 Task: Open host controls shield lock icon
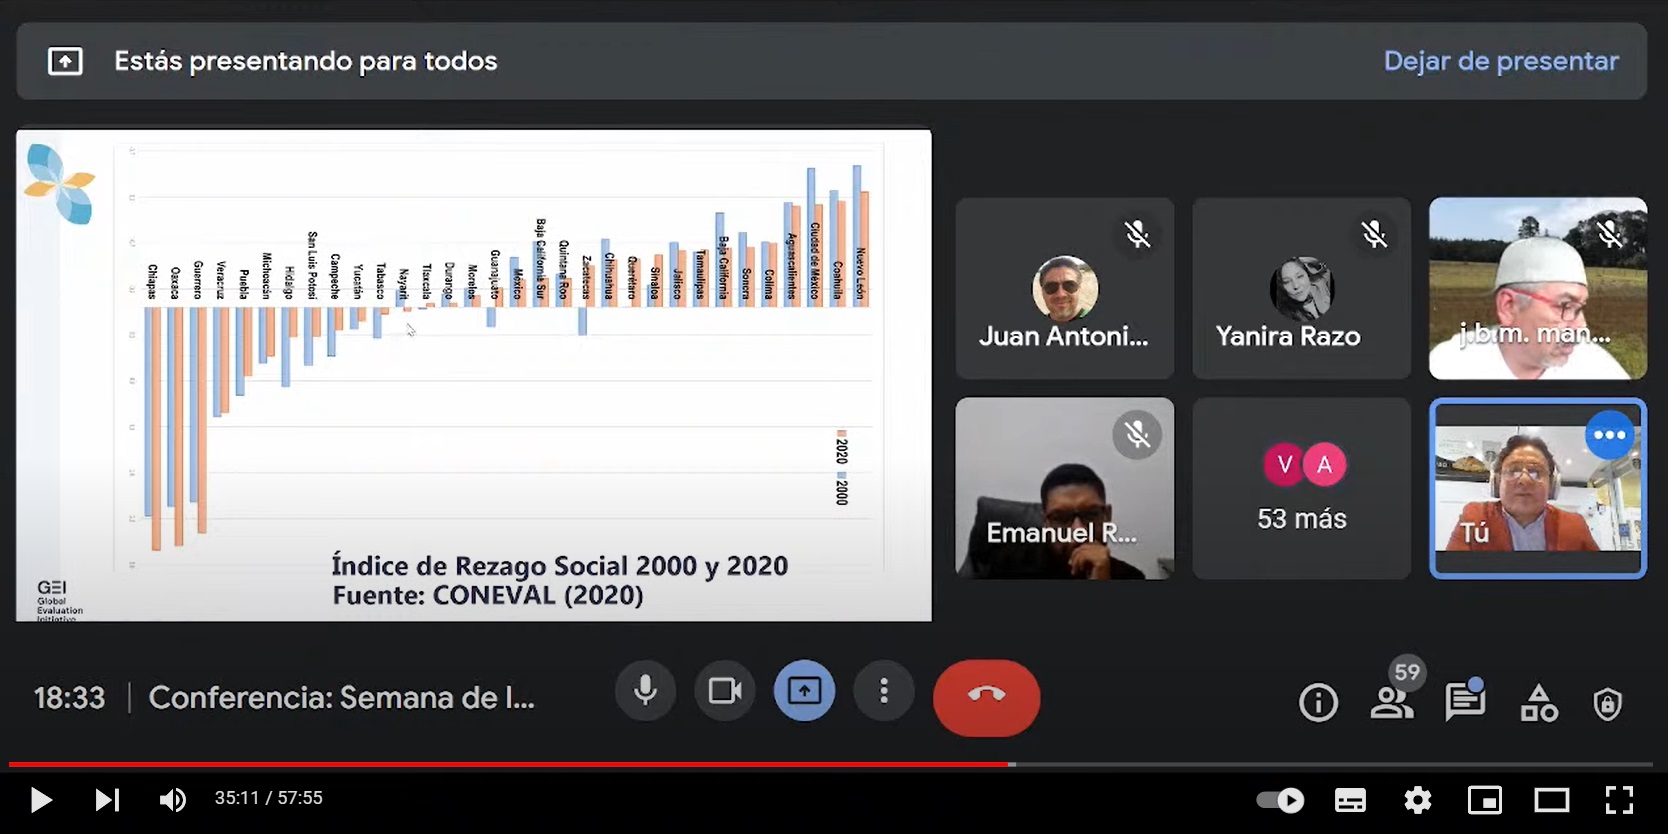pyautogui.click(x=1607, y=704)
